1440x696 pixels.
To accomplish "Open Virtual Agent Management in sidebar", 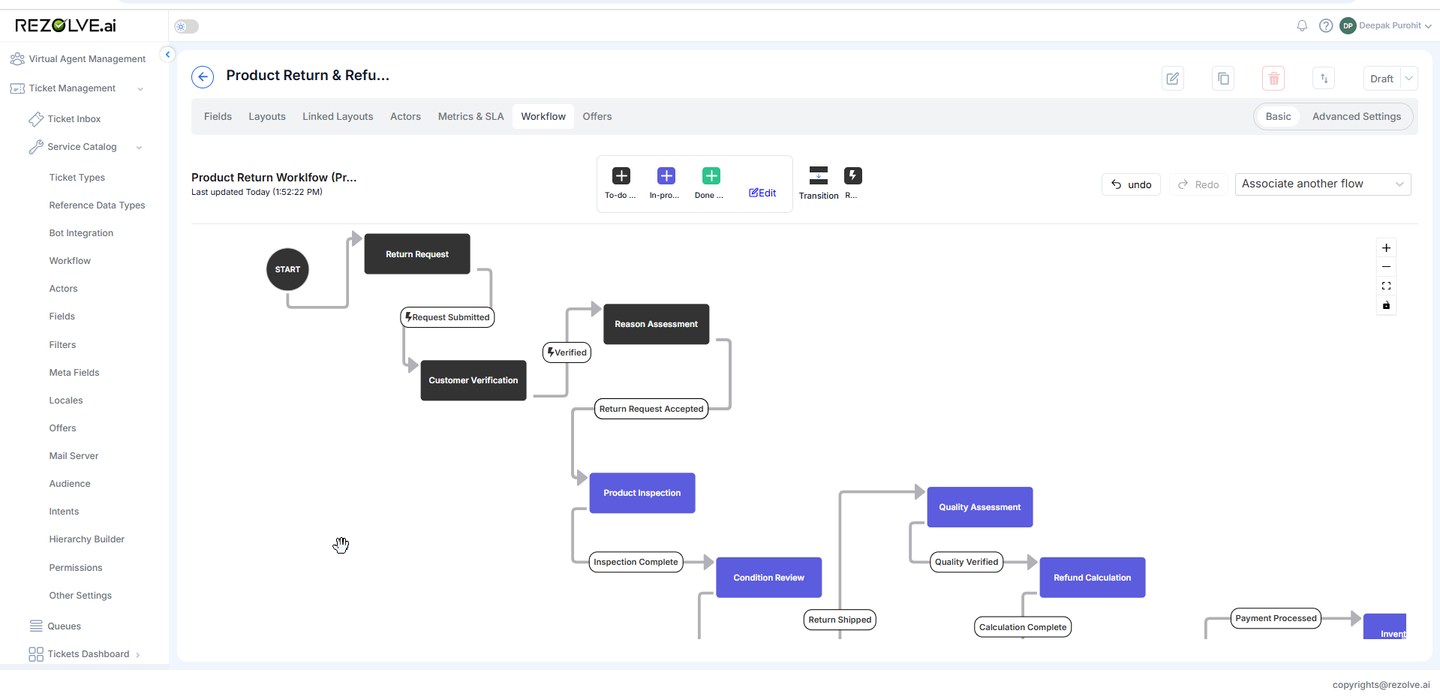I will [78, 59].
